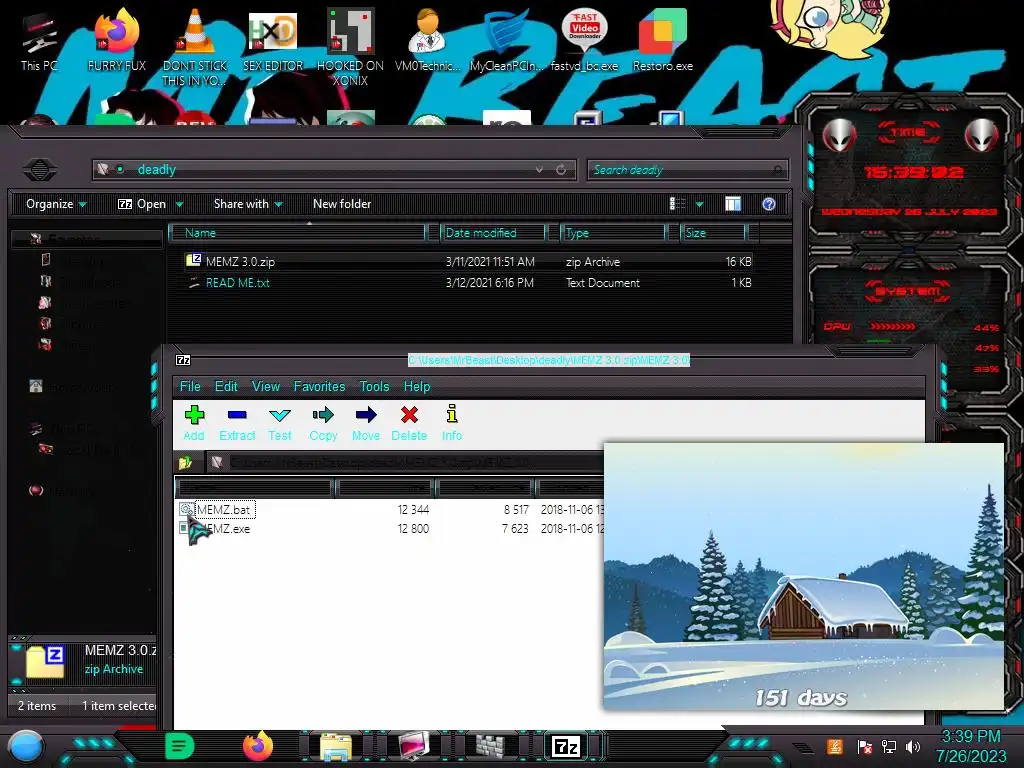Viewport: 1024px width, 768px height.
Task: Click the 7-Zip address path field
Action: [x=405, y=462]
